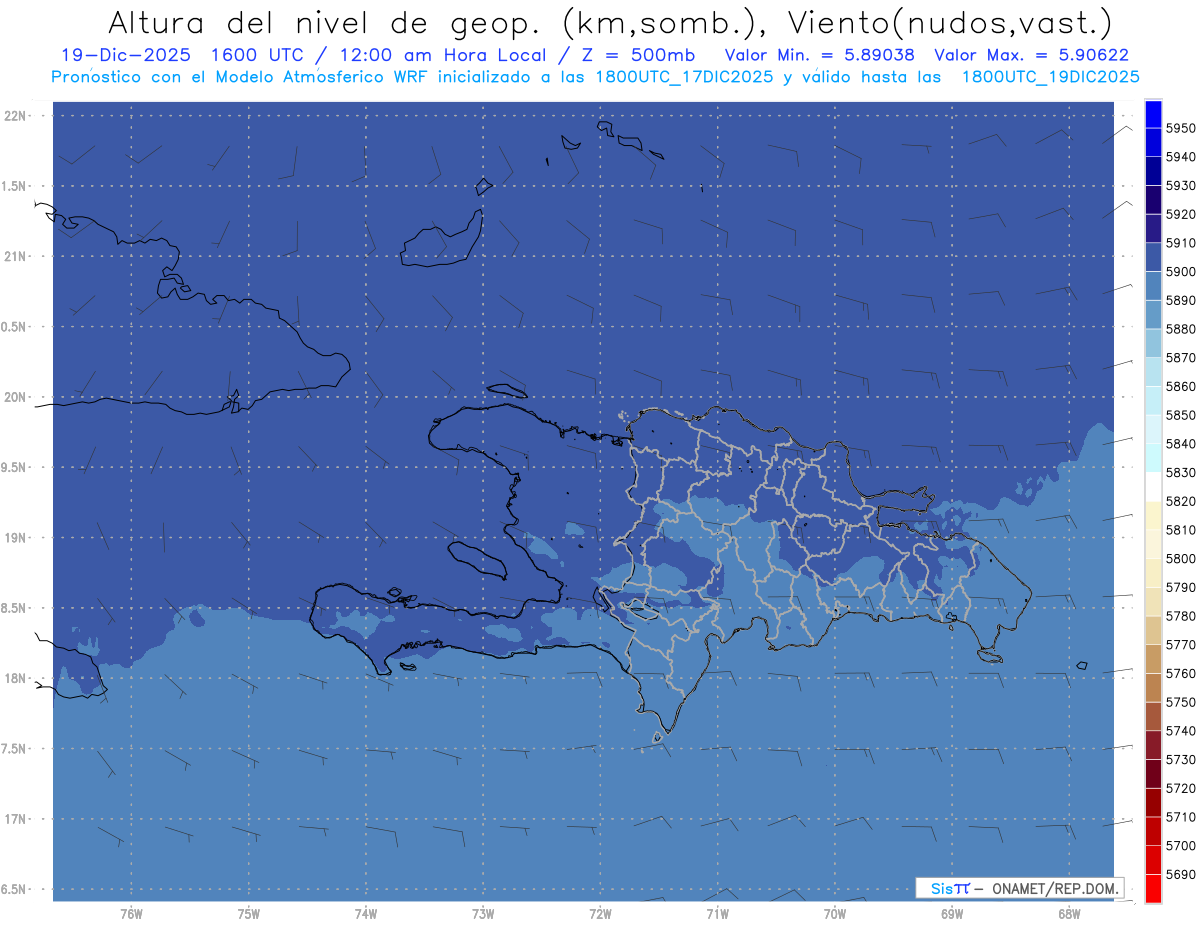1200x927 pixels.
Task: Click the 69W longitude axis label
Action: coord(951,914)
